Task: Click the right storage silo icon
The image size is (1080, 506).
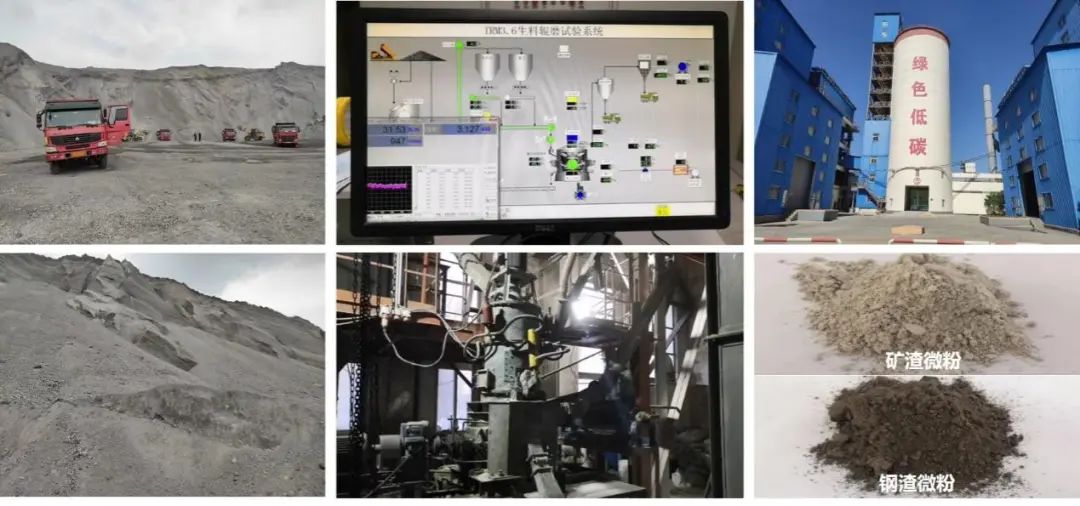Action: [521, 66]
